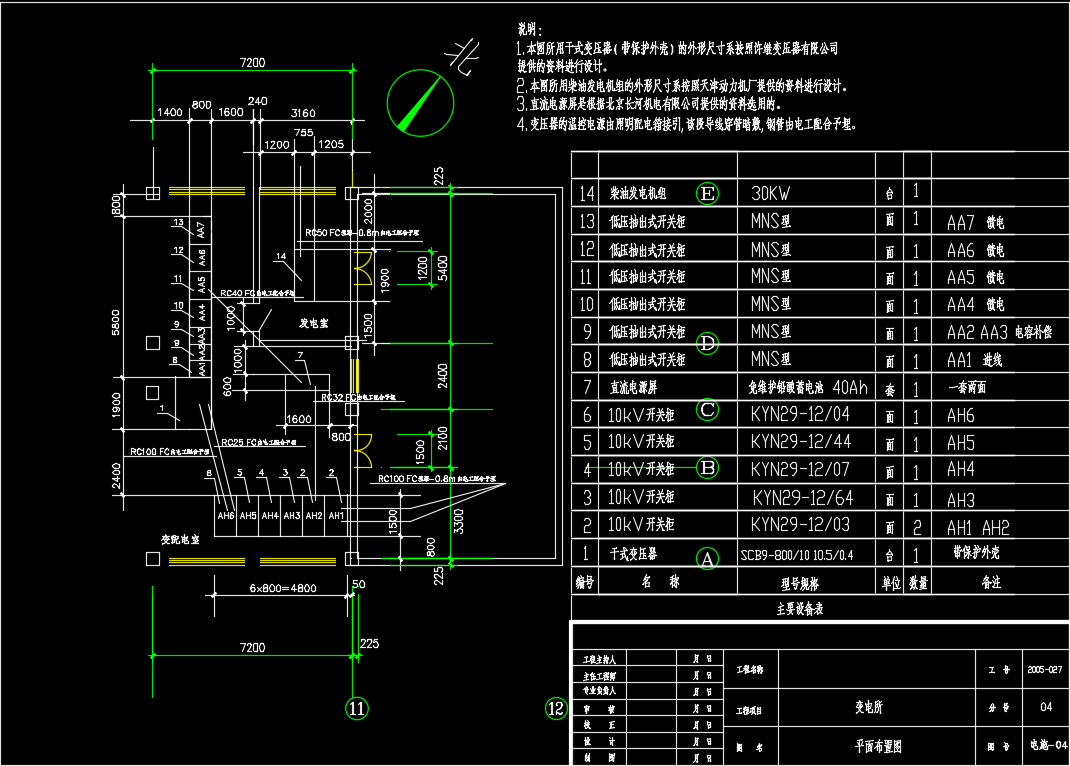The width and height of the screenshot is (1070, 766).
Task: Click the '40Ah' battery capacity text
Action: [x=850, y=387]
